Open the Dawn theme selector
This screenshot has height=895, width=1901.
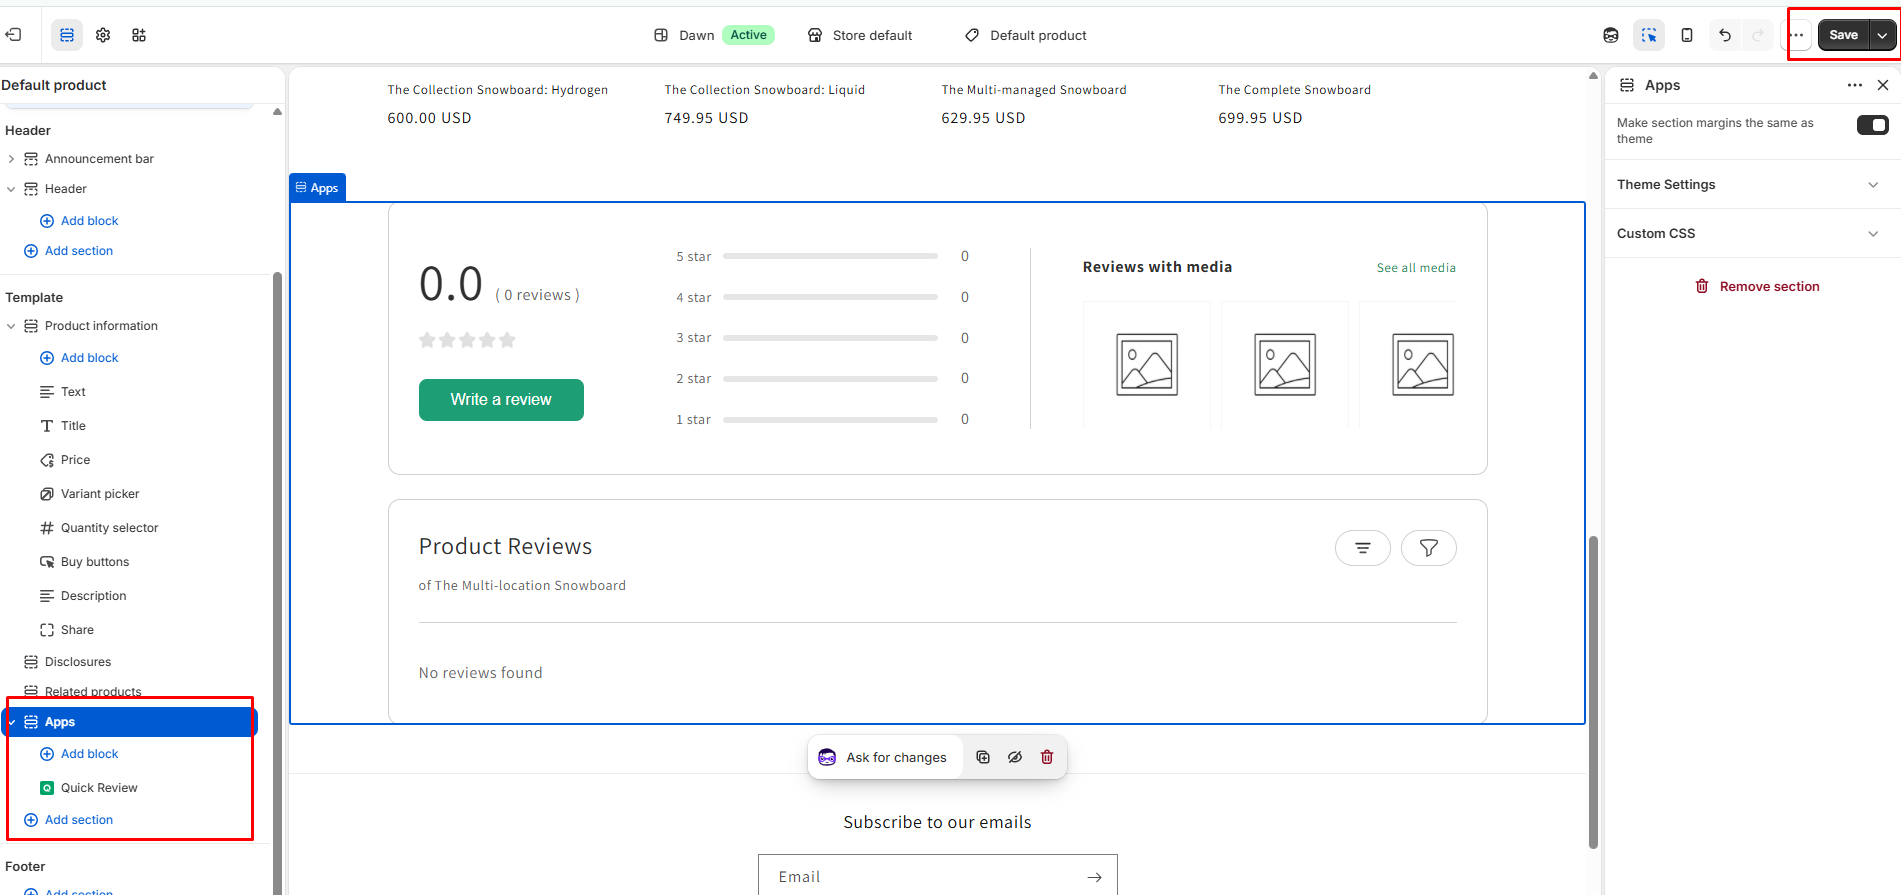714,35
